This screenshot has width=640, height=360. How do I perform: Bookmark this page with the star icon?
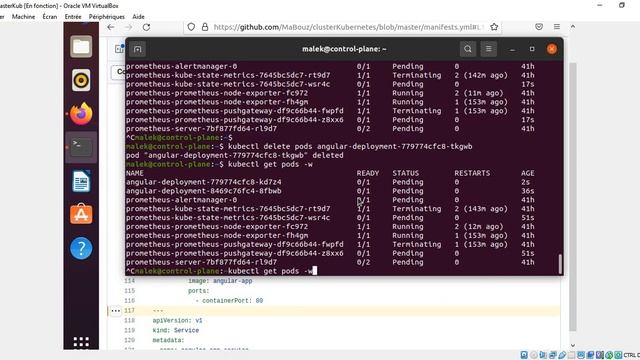(x=494, y=27)
